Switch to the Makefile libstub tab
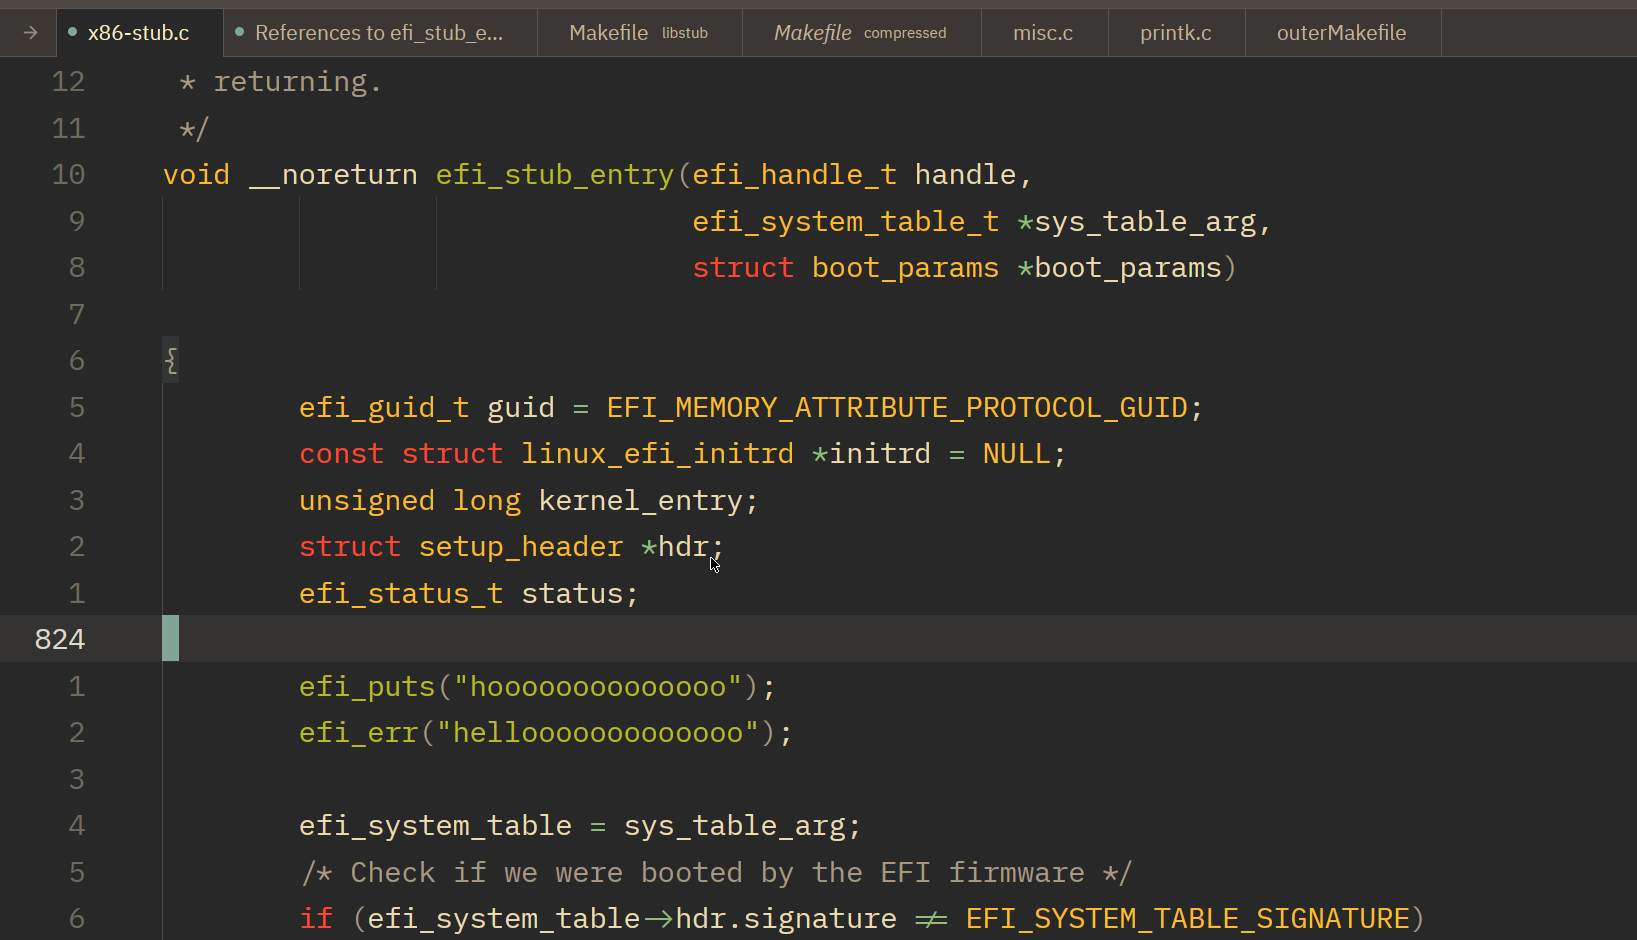 pos(639,33)
